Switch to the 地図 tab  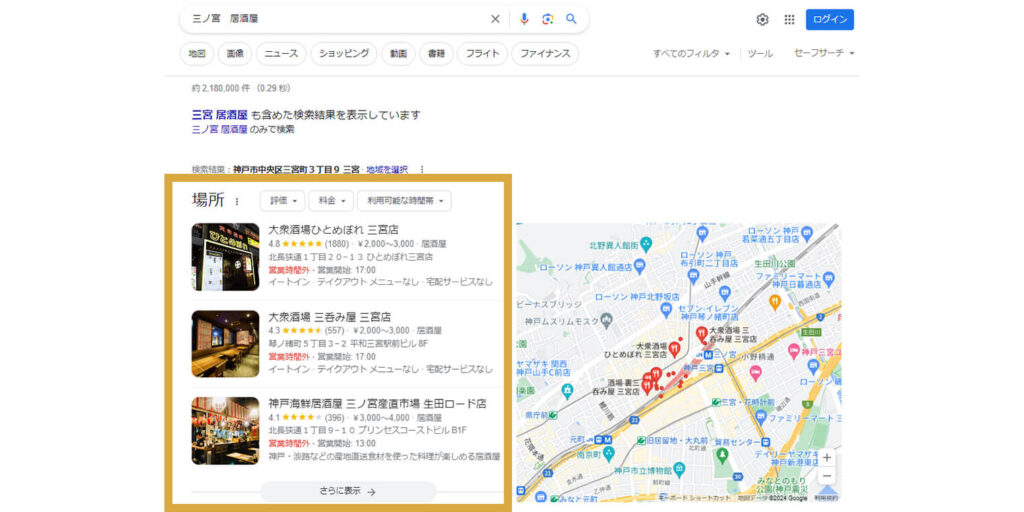197,54
